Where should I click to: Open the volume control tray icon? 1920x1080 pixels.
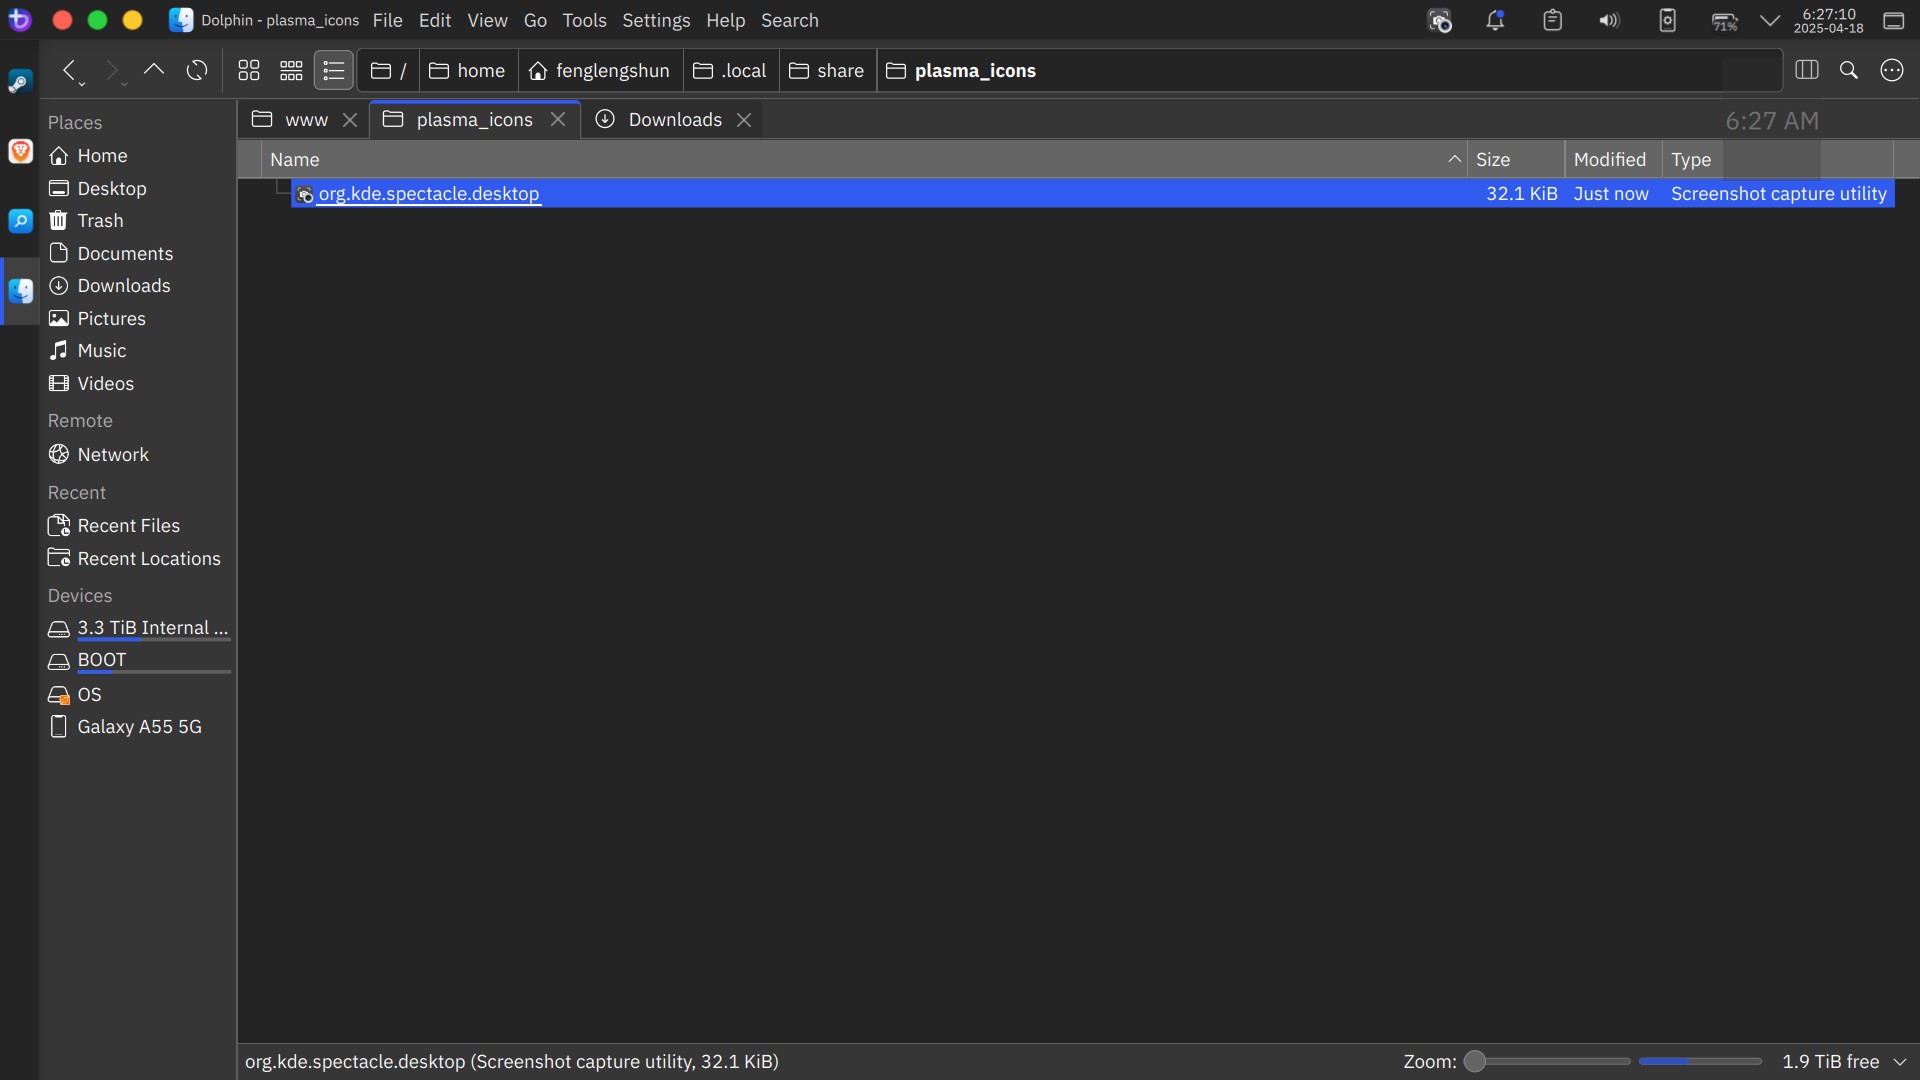click(1609, 21)
